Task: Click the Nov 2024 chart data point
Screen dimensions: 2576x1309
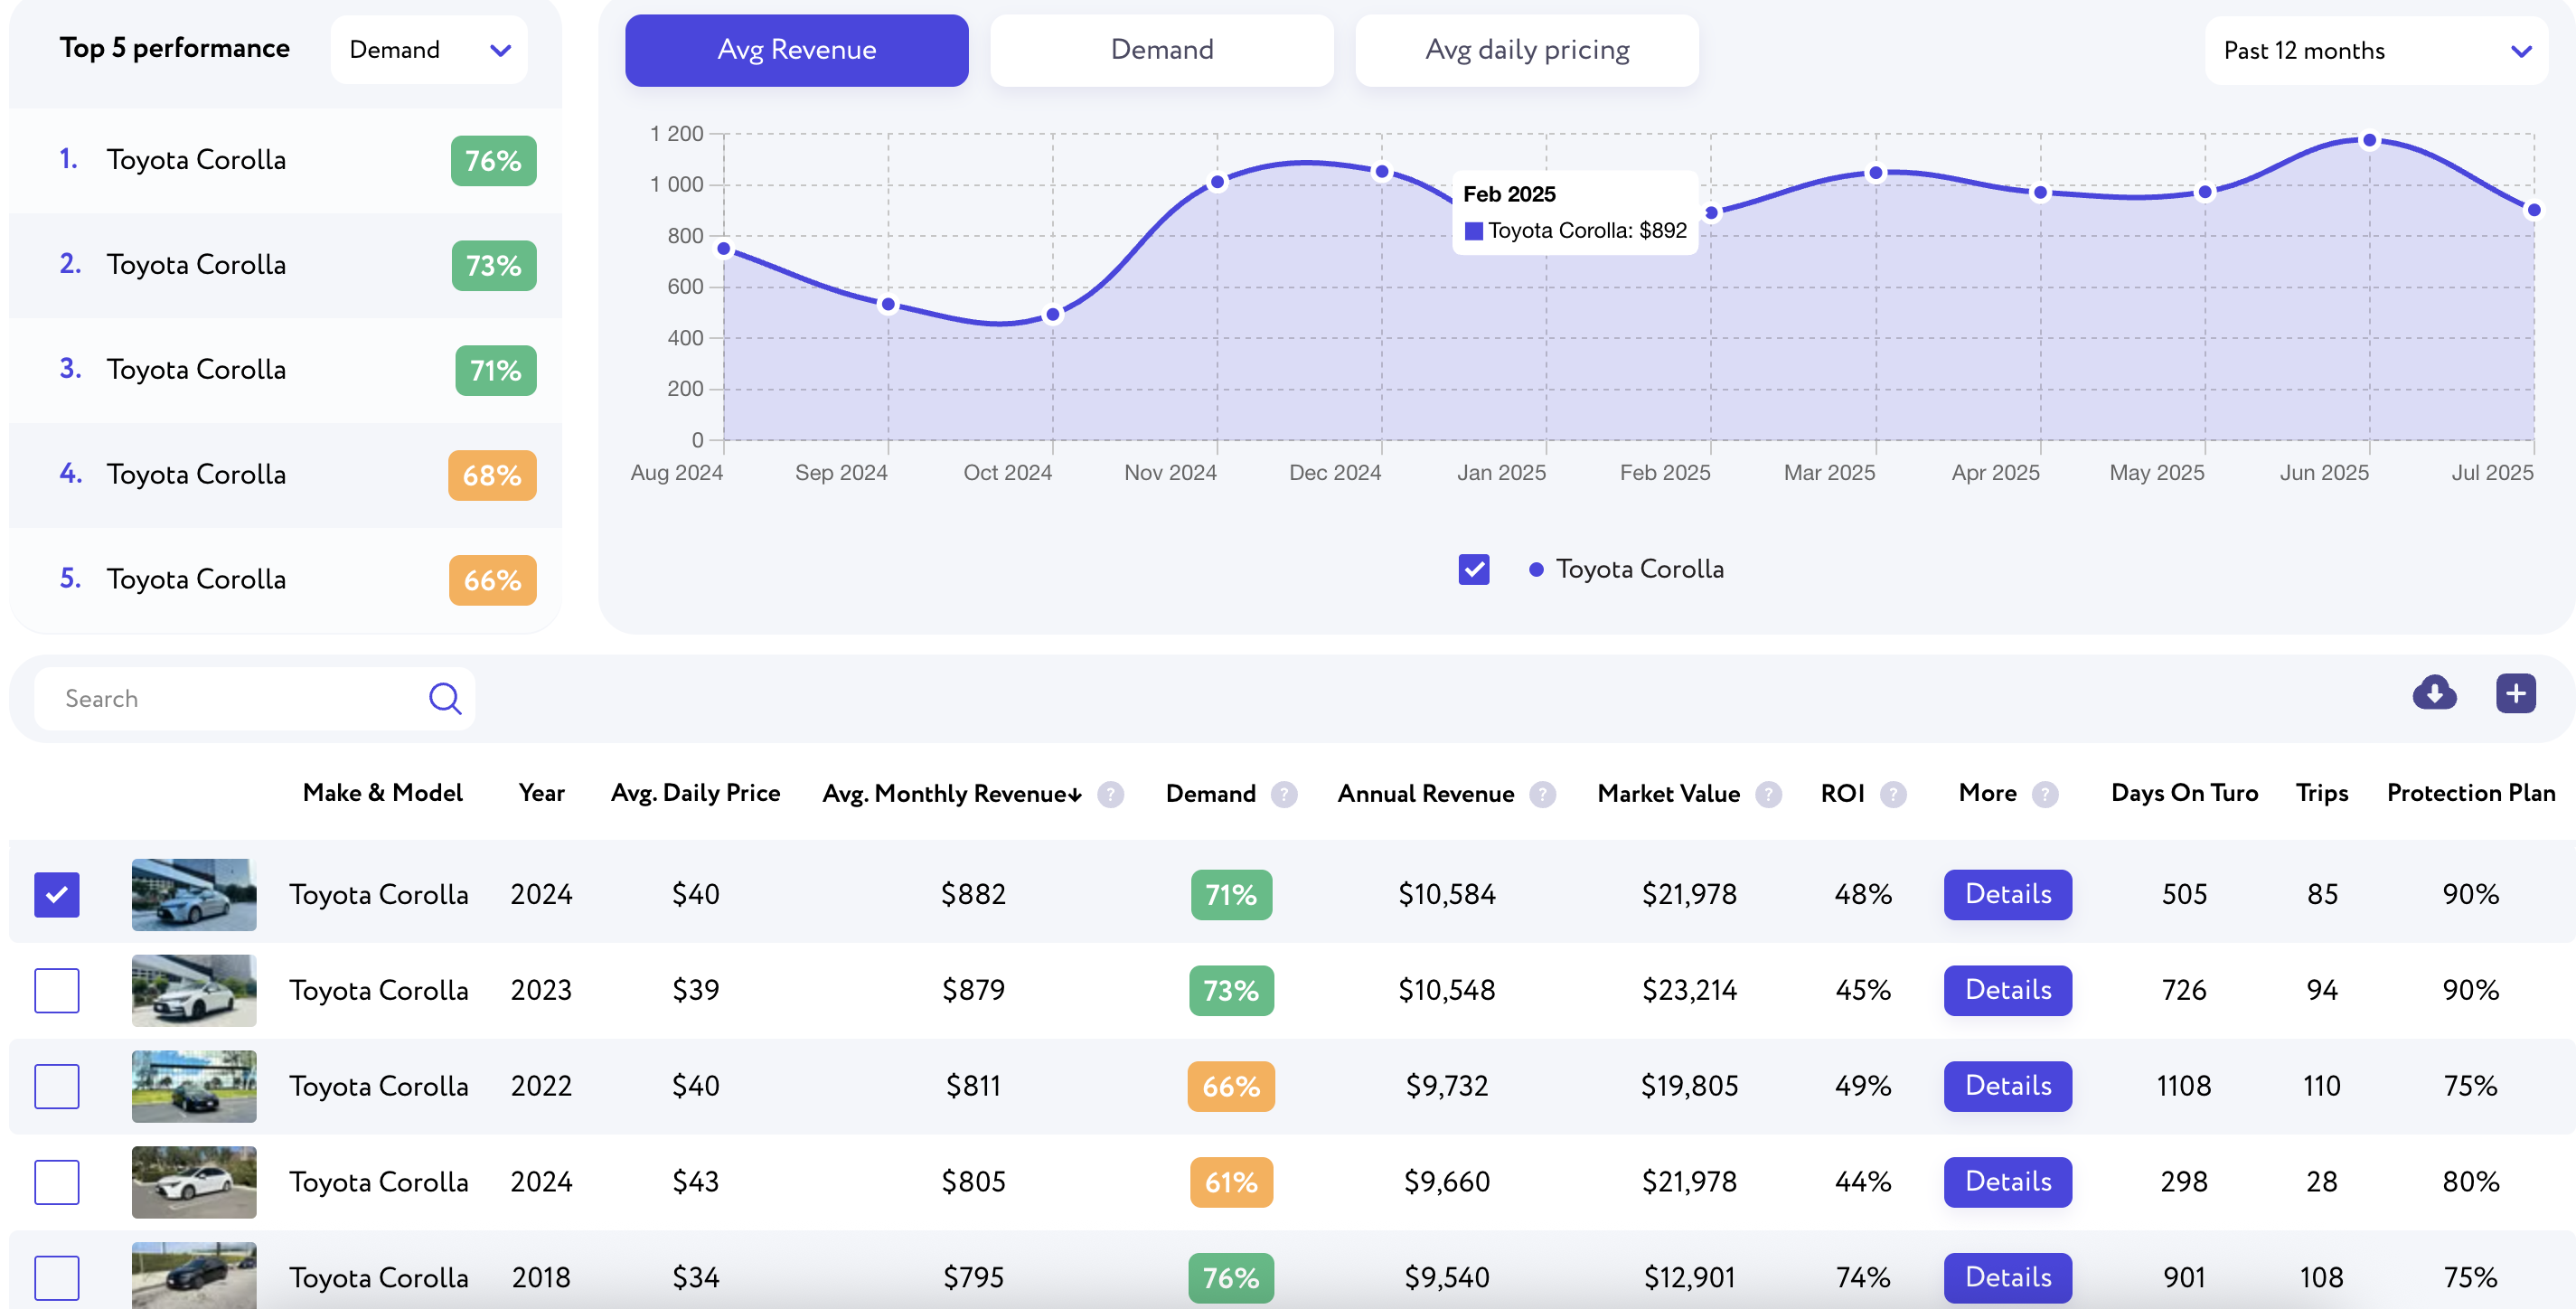Action: click(x=1217, y=182)
